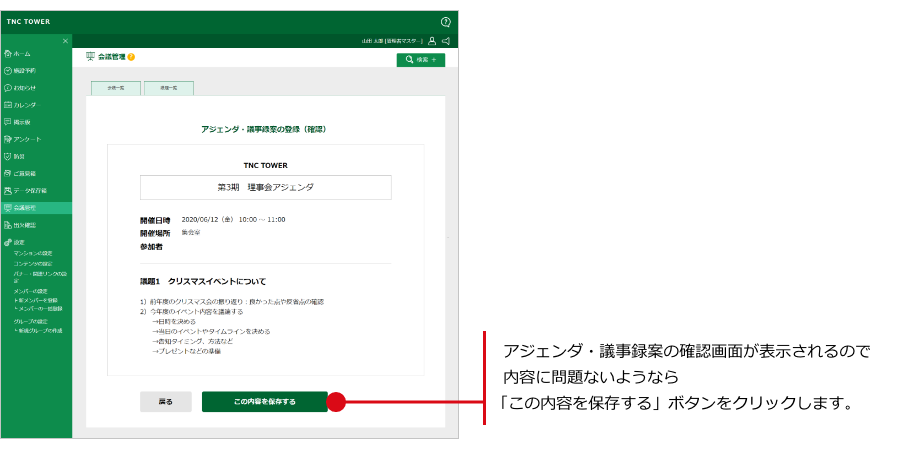Click the megaphone announcement icon
Screen dimensions: 900x449
pyautogui.click(x=445, y=41)
